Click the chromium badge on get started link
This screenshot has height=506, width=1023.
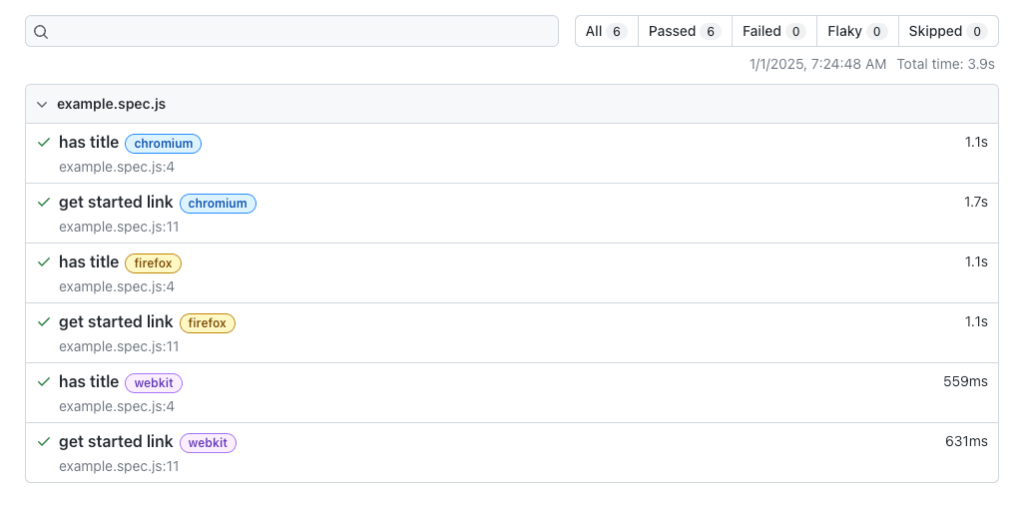(218, 203)
